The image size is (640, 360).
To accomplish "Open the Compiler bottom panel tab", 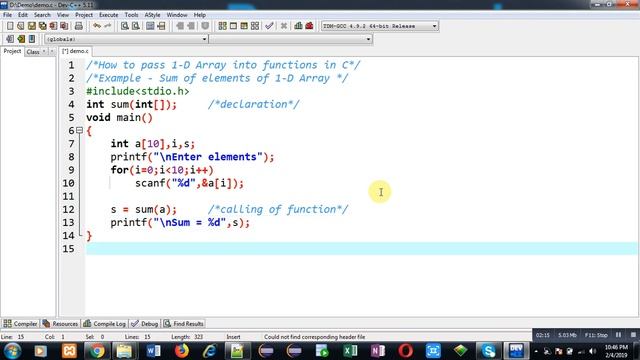I will pyautogui.click(x=20, y=324).
